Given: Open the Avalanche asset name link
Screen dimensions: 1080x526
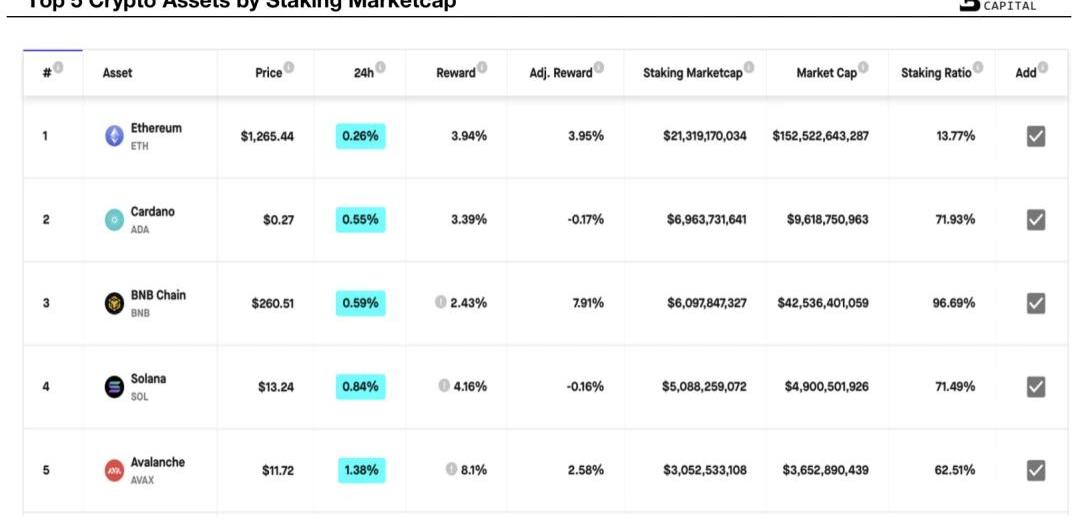Looking at the screenshot, I should pyautogui.click(x=158, y=462).
